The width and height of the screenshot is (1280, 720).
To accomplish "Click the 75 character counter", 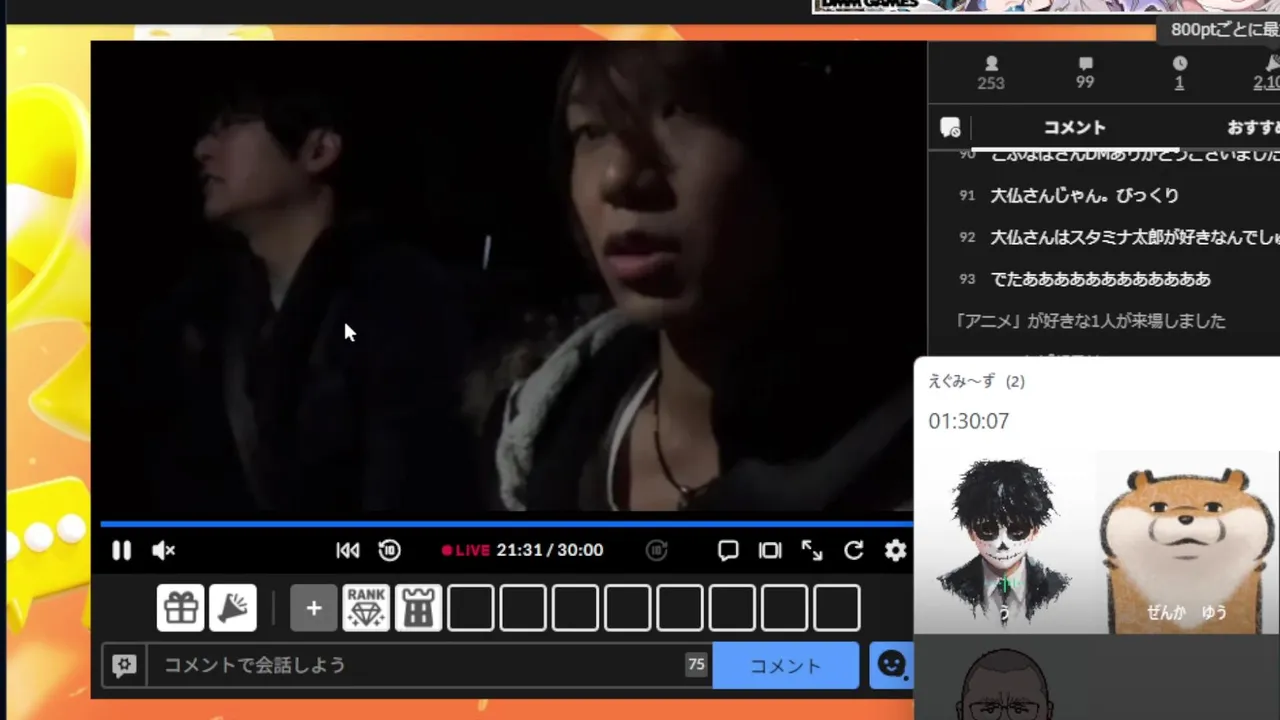I will [696, 664].
